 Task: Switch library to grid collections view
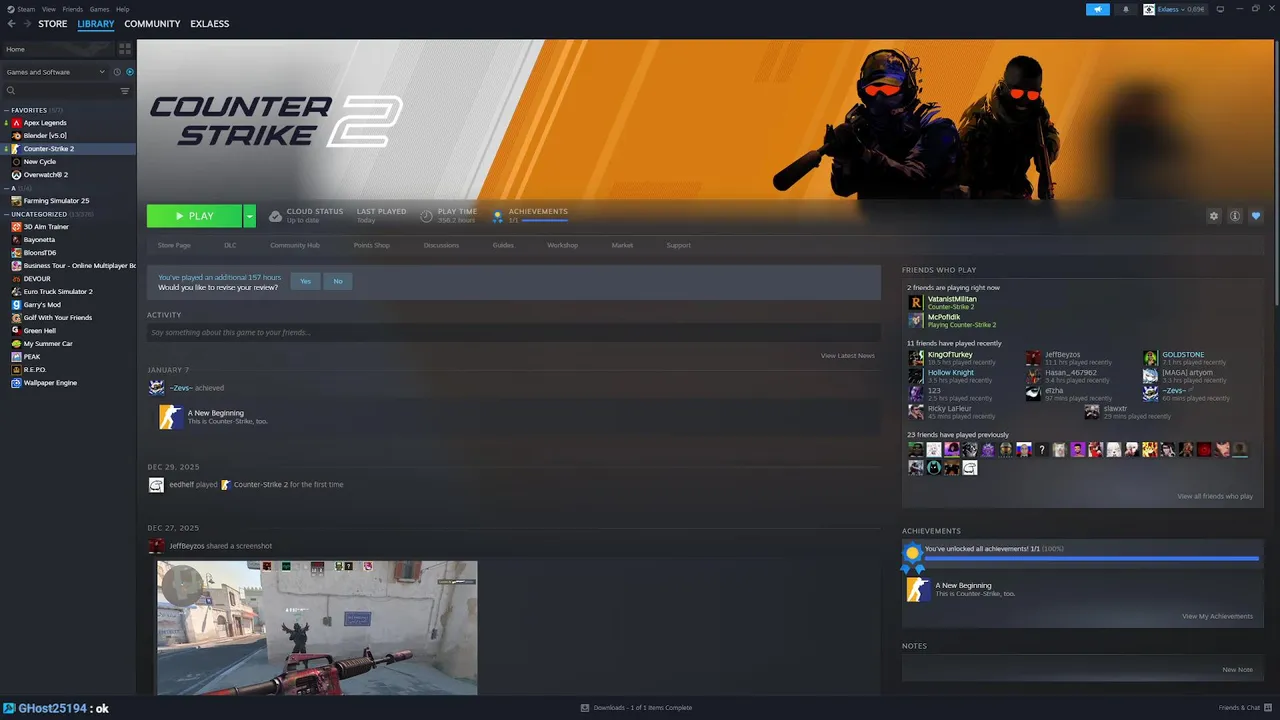pos(125,48)
